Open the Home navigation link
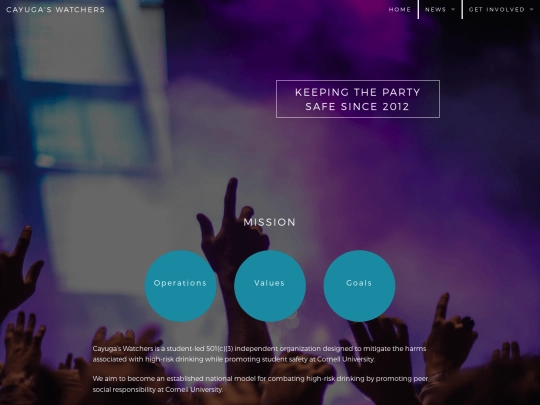 [399, 10]
